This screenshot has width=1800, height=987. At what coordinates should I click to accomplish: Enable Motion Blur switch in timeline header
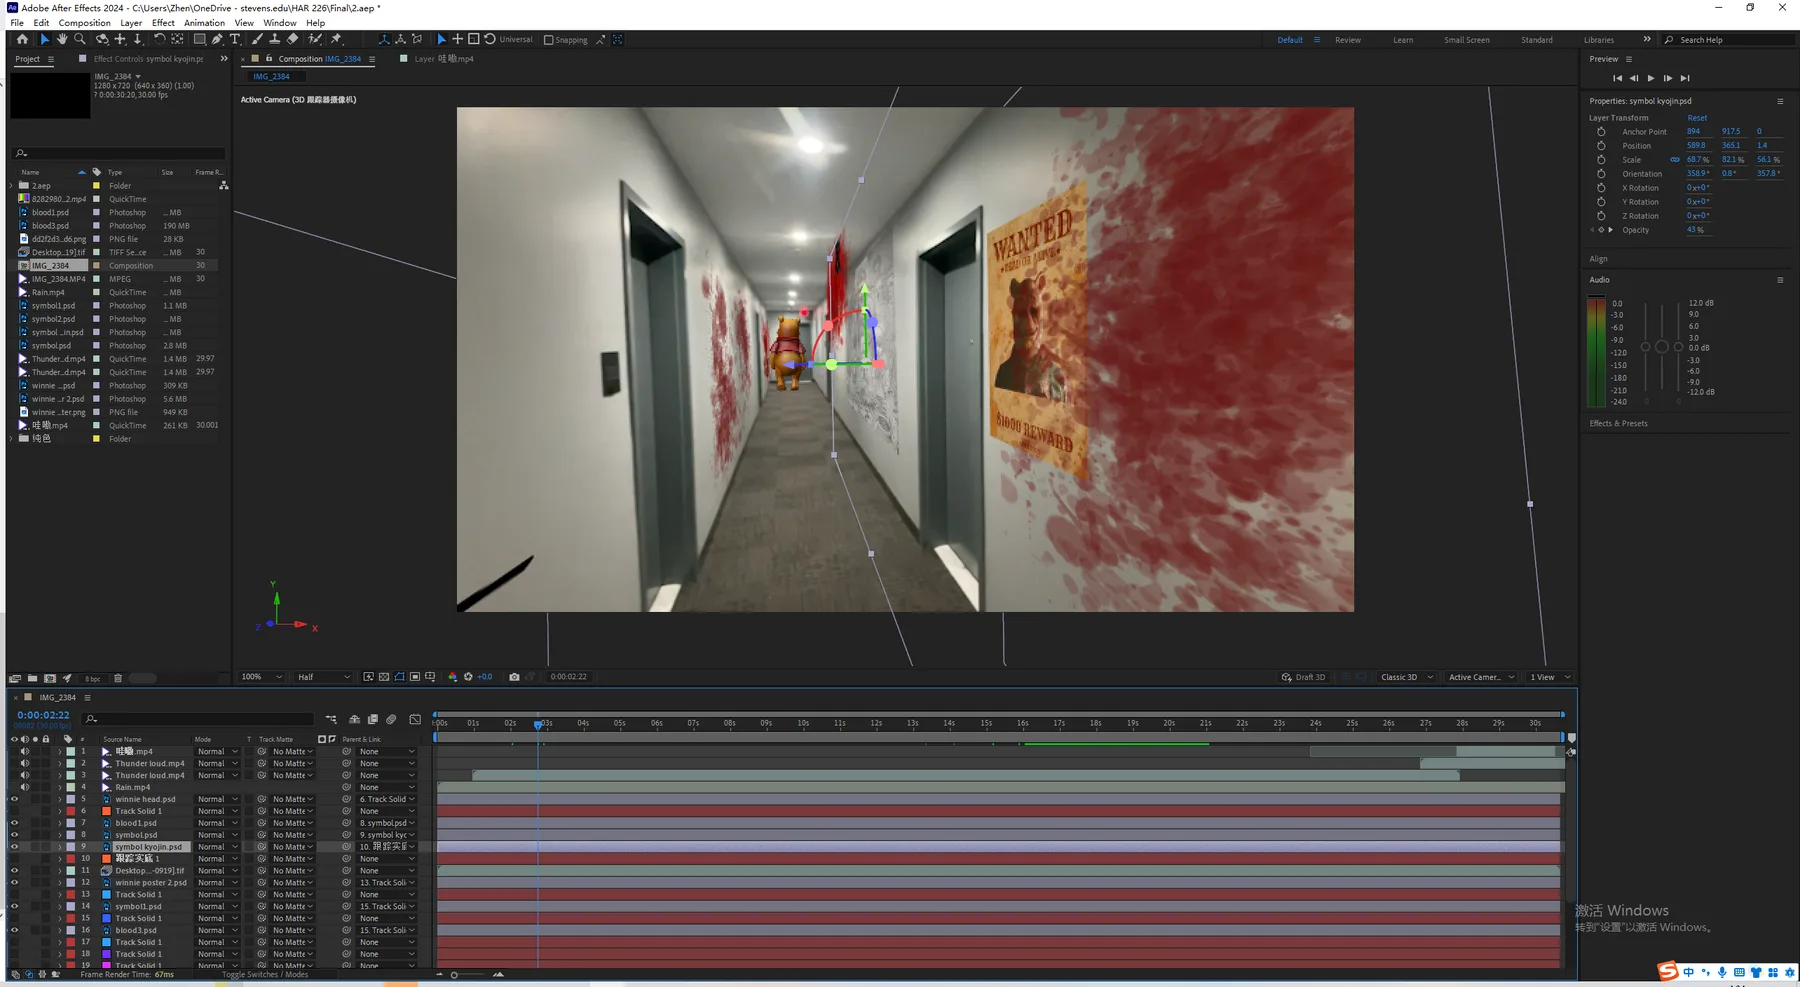point(391,719)
